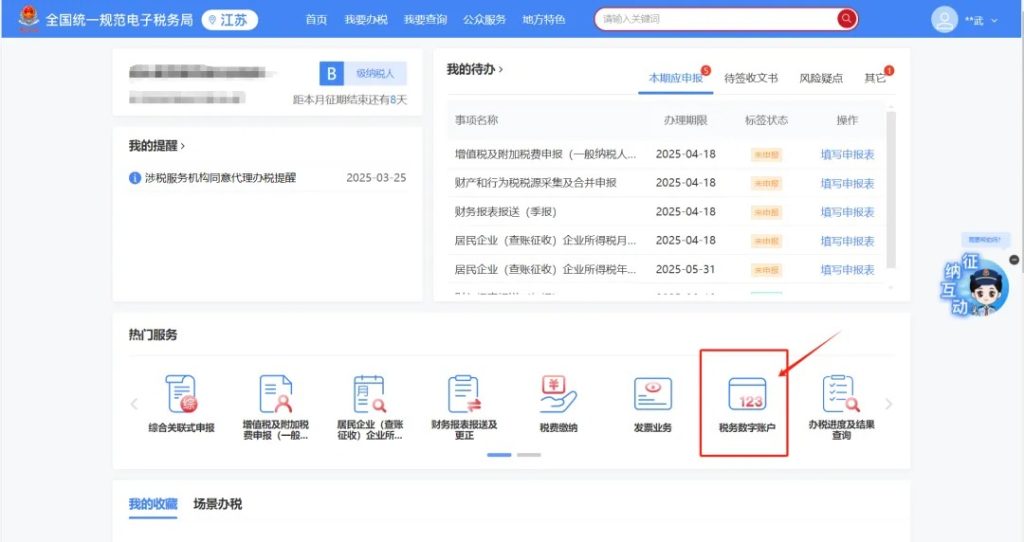Open the 涉税服务机构同意代理办税提醒 reminder
The height and width of the screenshot is (542, 1024).
(x=220, y=178)
